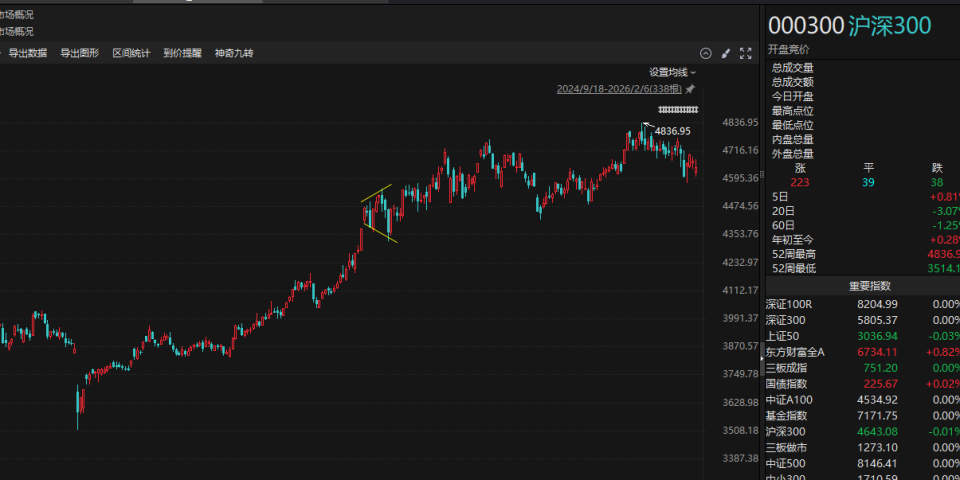Click 导出数据 in the chart toolbar

click(x=28, y=53)
